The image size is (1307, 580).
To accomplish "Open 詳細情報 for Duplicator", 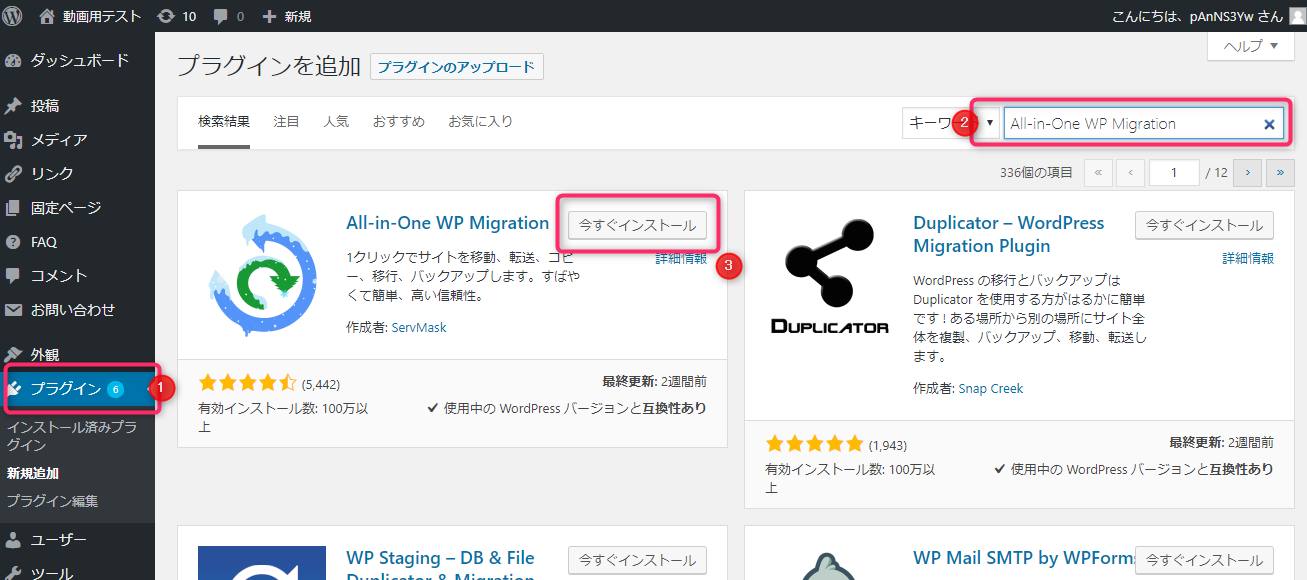I will point(1248,258).
